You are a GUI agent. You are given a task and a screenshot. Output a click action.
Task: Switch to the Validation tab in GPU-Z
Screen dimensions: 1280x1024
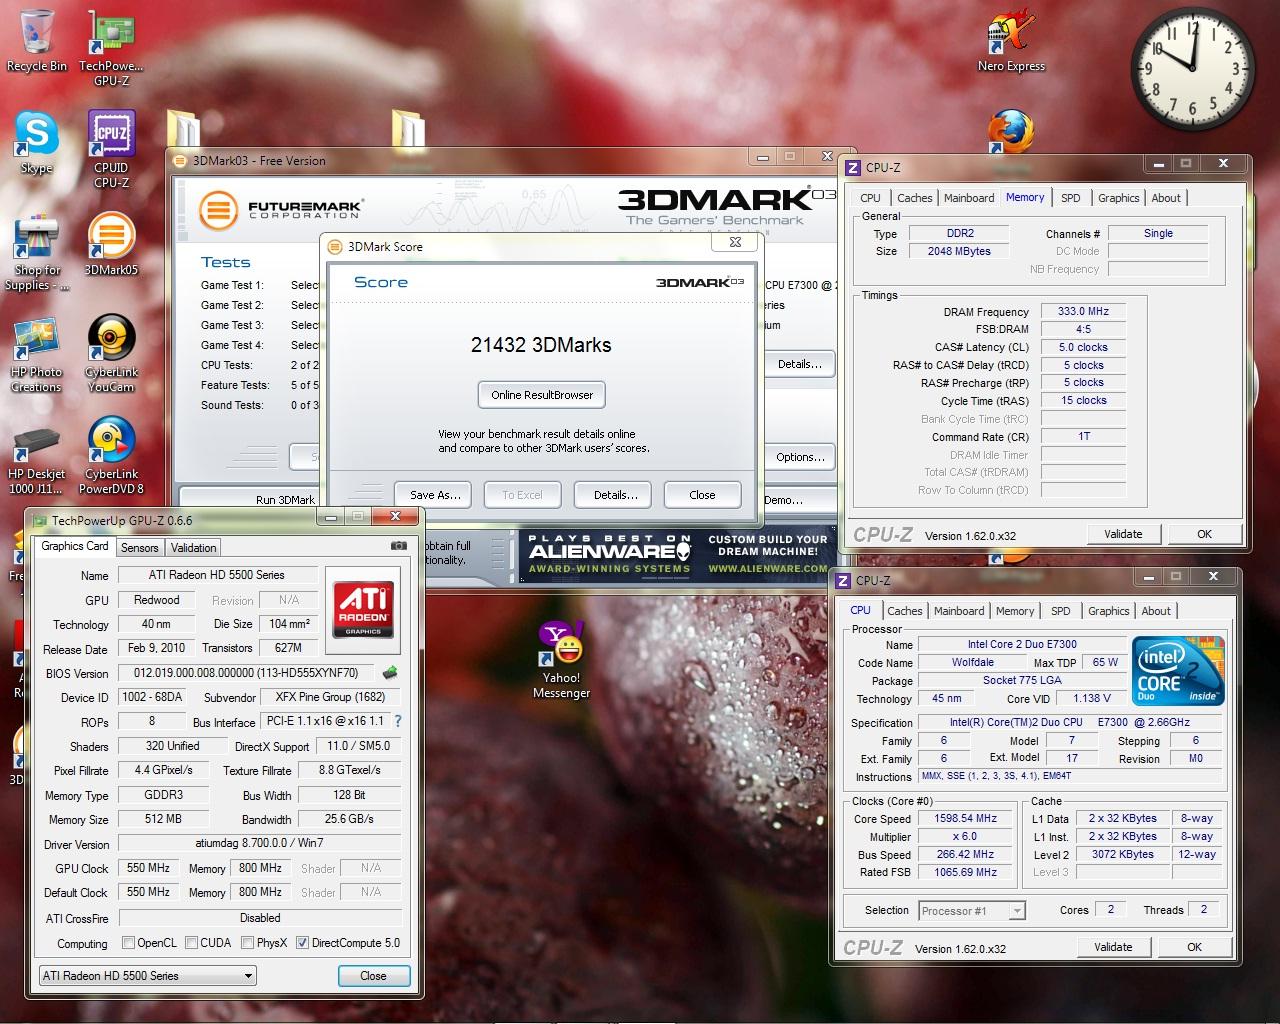click(x=193, y=548)
